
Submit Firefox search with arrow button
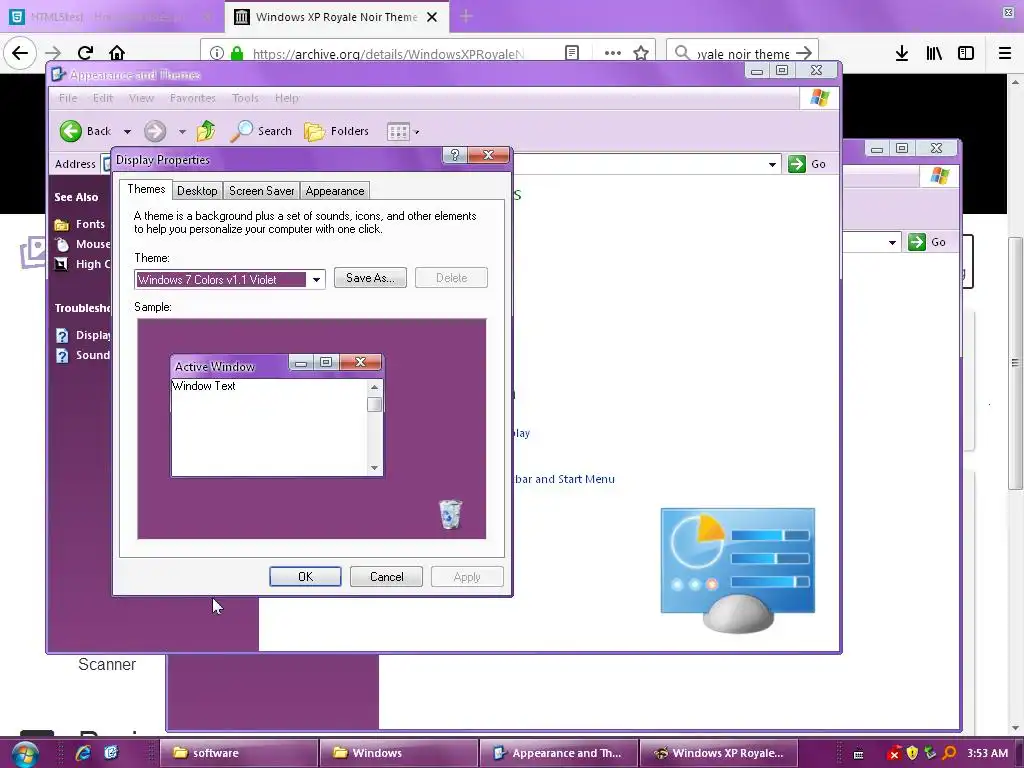coord(804,53)
